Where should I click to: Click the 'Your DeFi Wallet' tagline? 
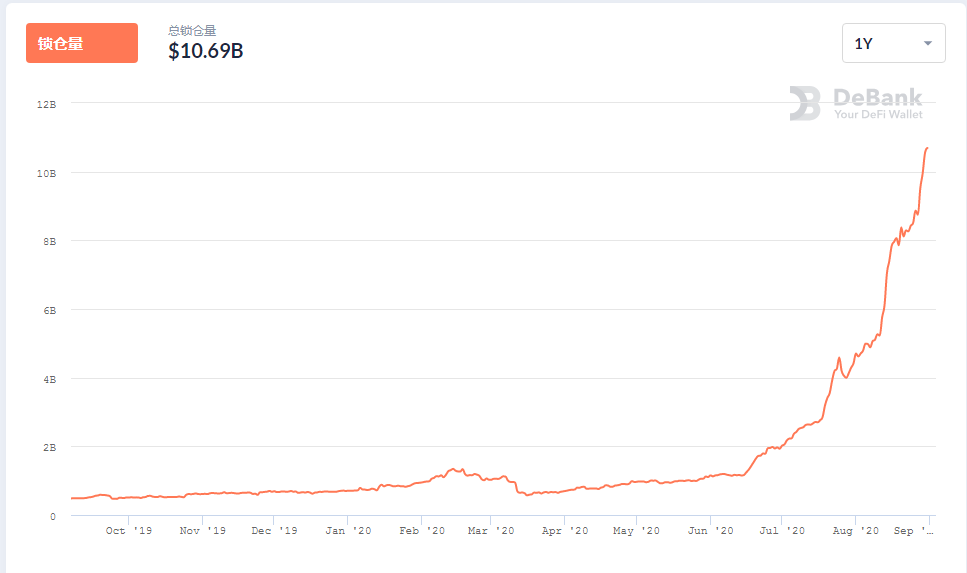[x=878, y=114]
